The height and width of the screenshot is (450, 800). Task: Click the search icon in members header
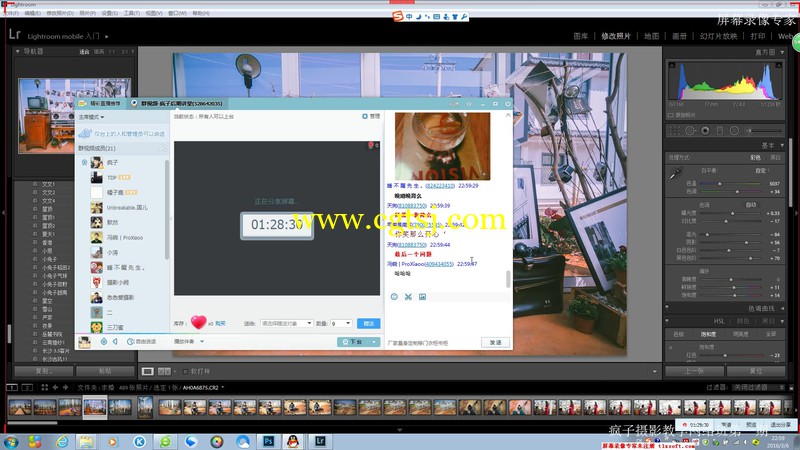click(163, 148)
